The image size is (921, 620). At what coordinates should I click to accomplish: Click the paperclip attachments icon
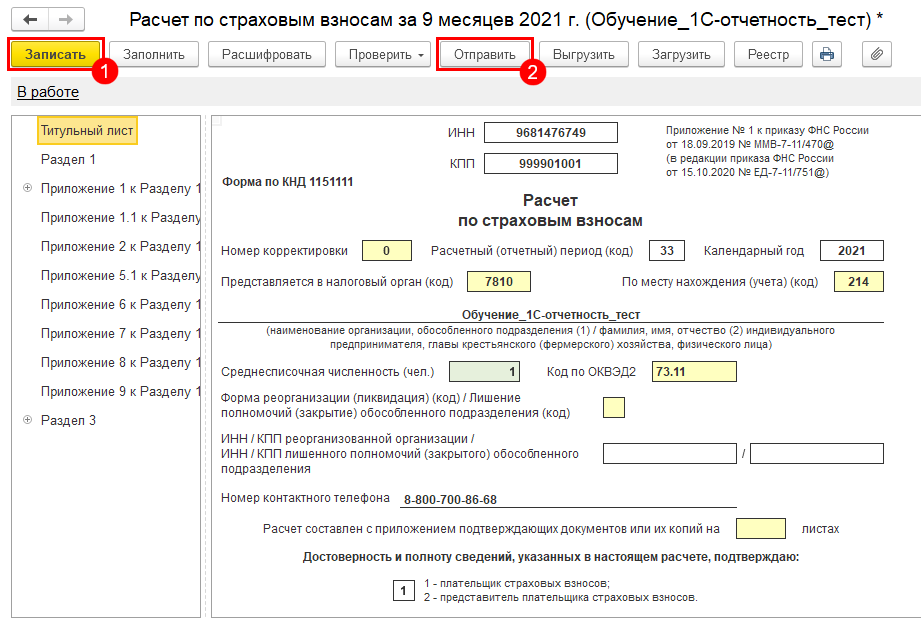click(x=876, y=54)
